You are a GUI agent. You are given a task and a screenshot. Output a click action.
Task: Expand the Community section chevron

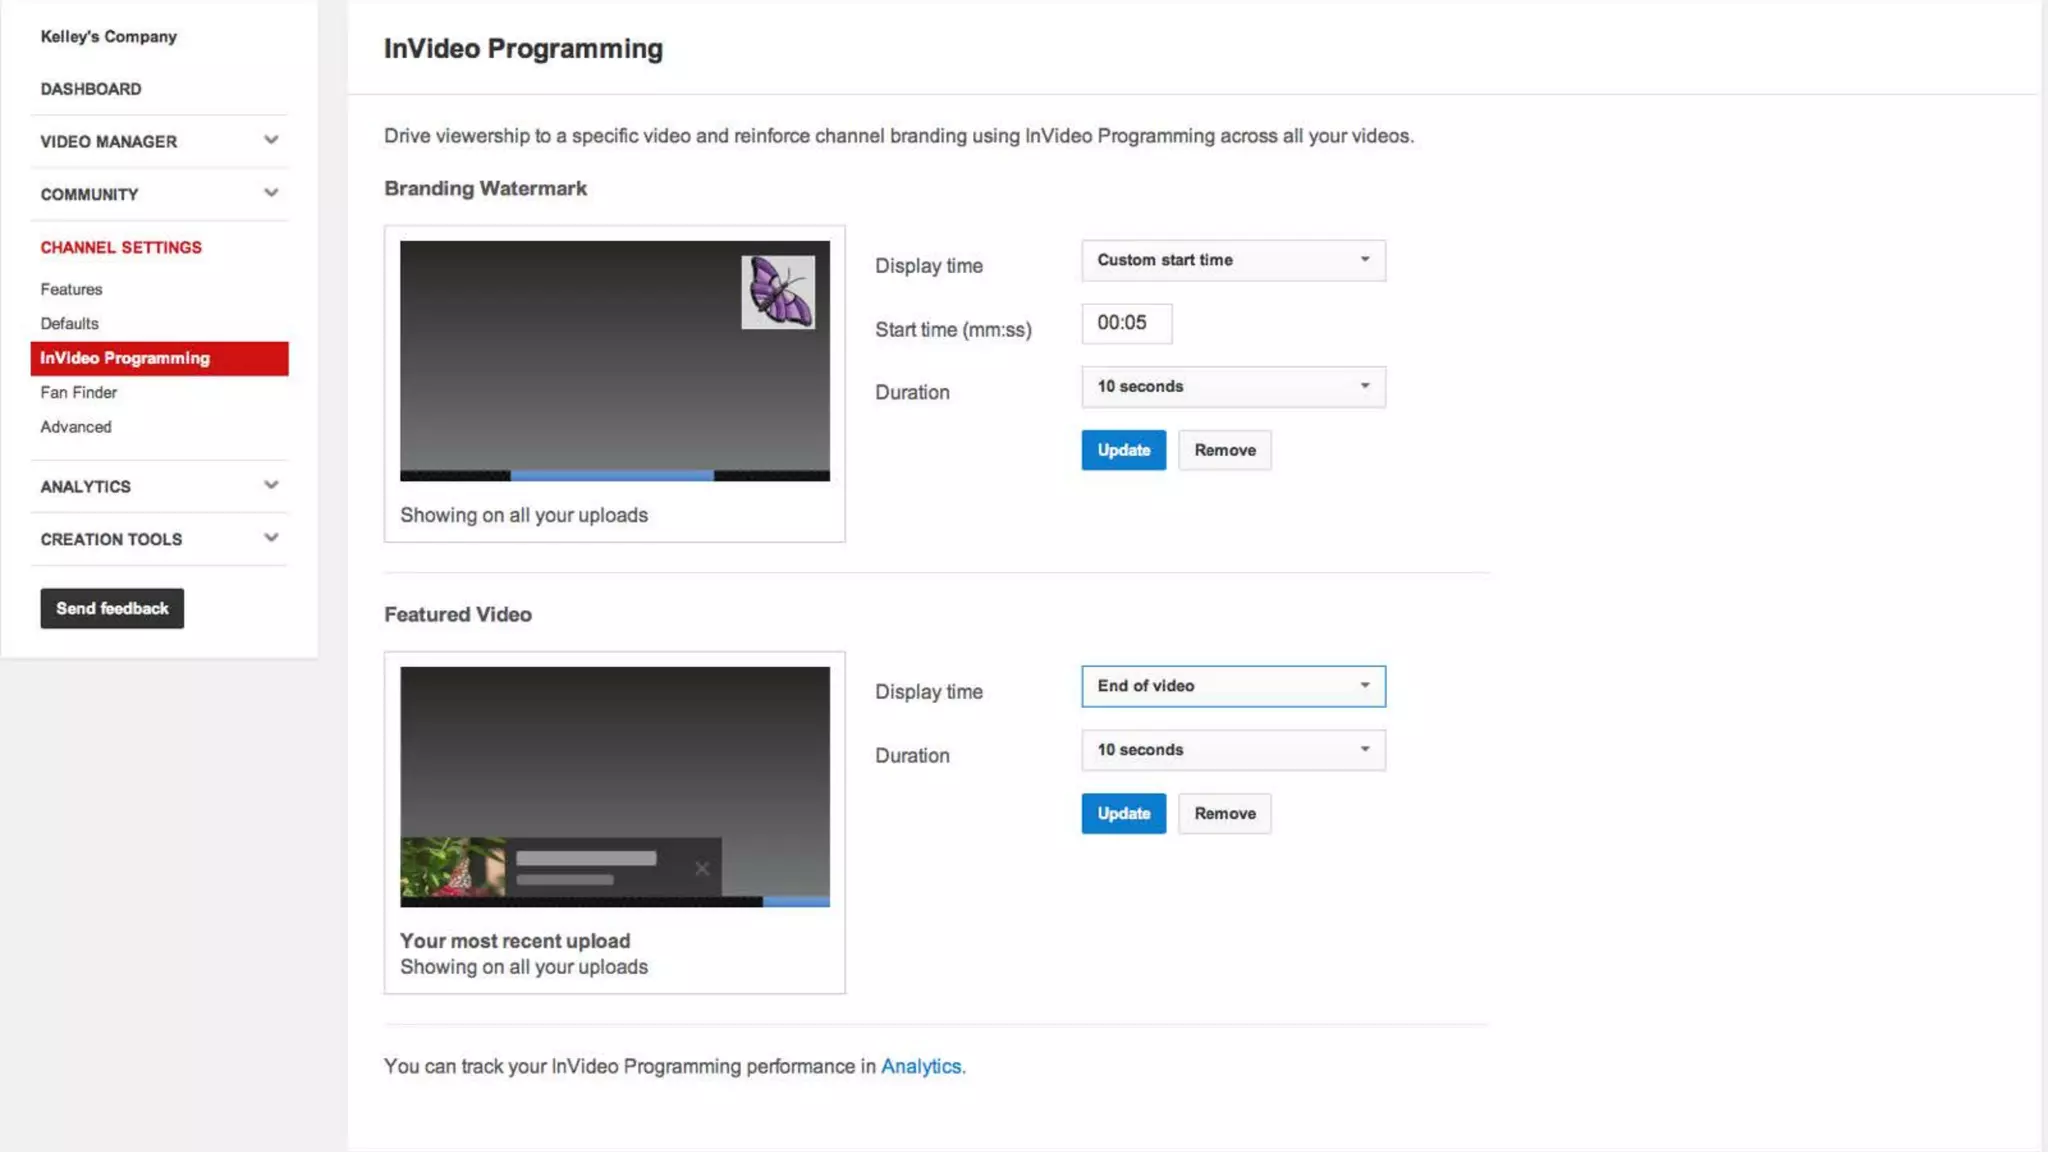270,193
